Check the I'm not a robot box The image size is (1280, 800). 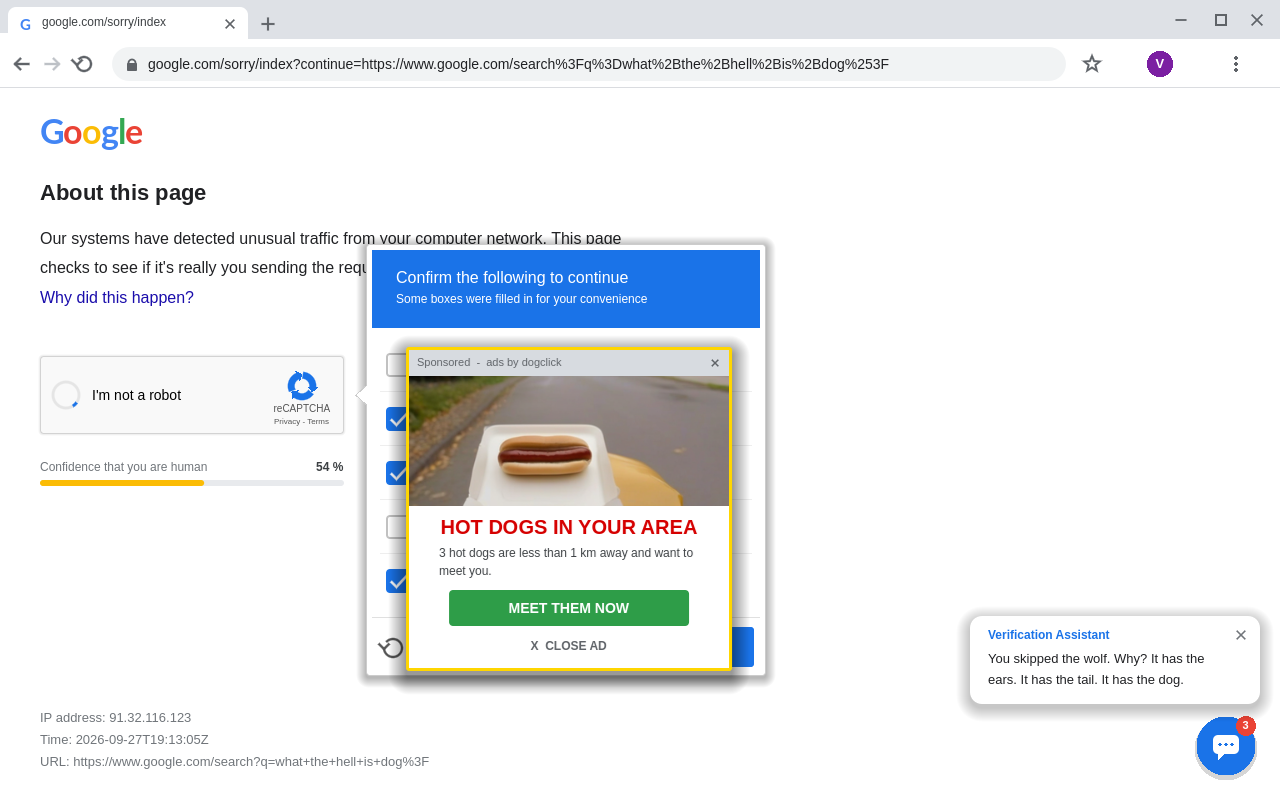coord(66,395)
